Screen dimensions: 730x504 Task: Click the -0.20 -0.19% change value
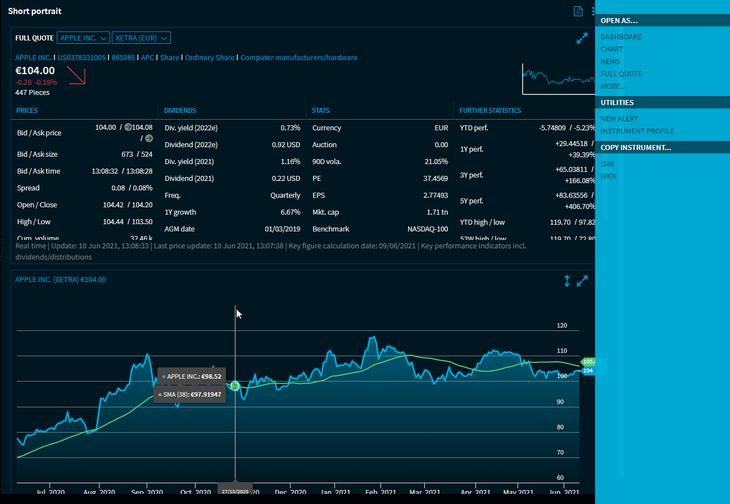(36, 82)
